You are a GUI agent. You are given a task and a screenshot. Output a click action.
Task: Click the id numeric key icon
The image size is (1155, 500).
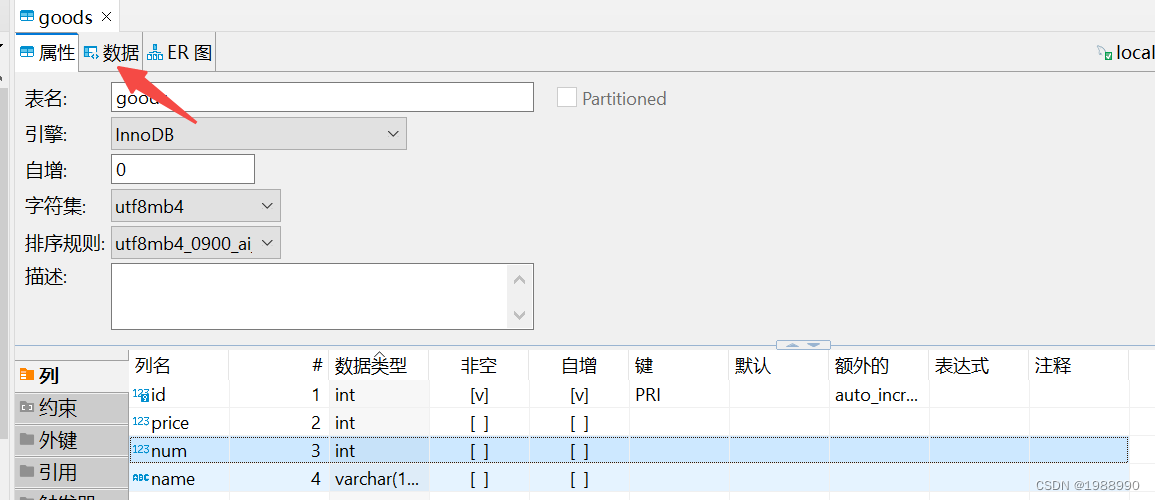click(x=141, y=395)
